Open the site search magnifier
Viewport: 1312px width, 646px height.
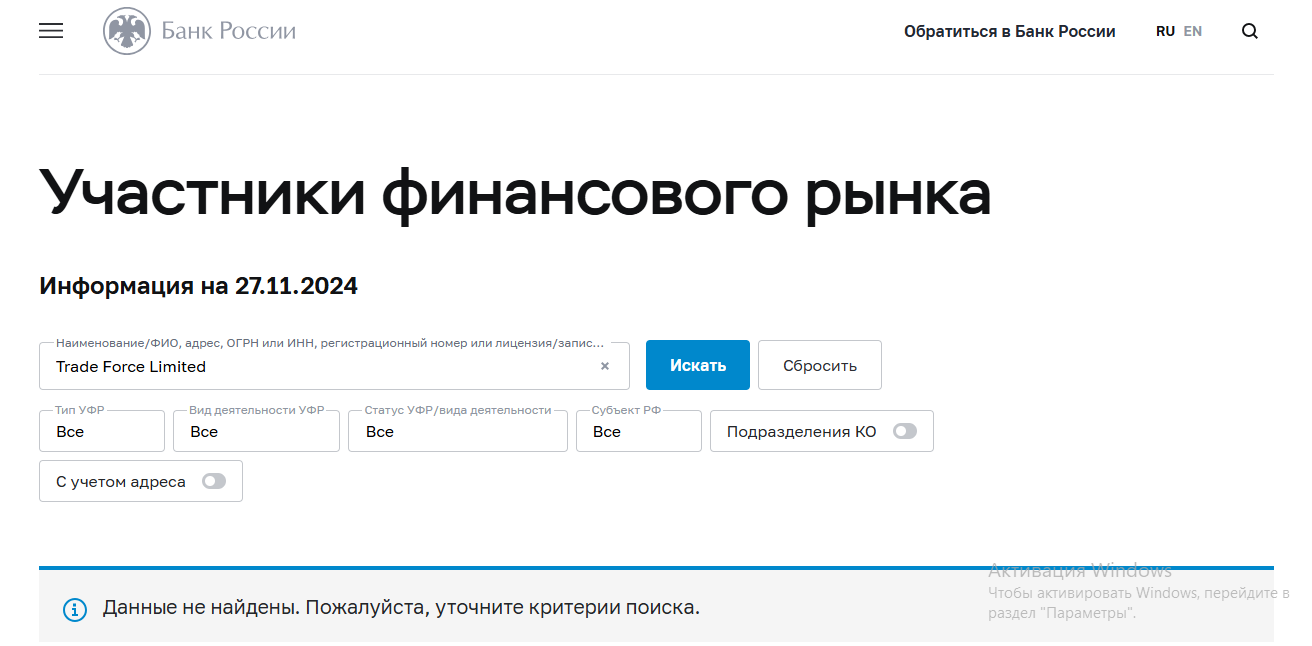[x=1249, y=31]
